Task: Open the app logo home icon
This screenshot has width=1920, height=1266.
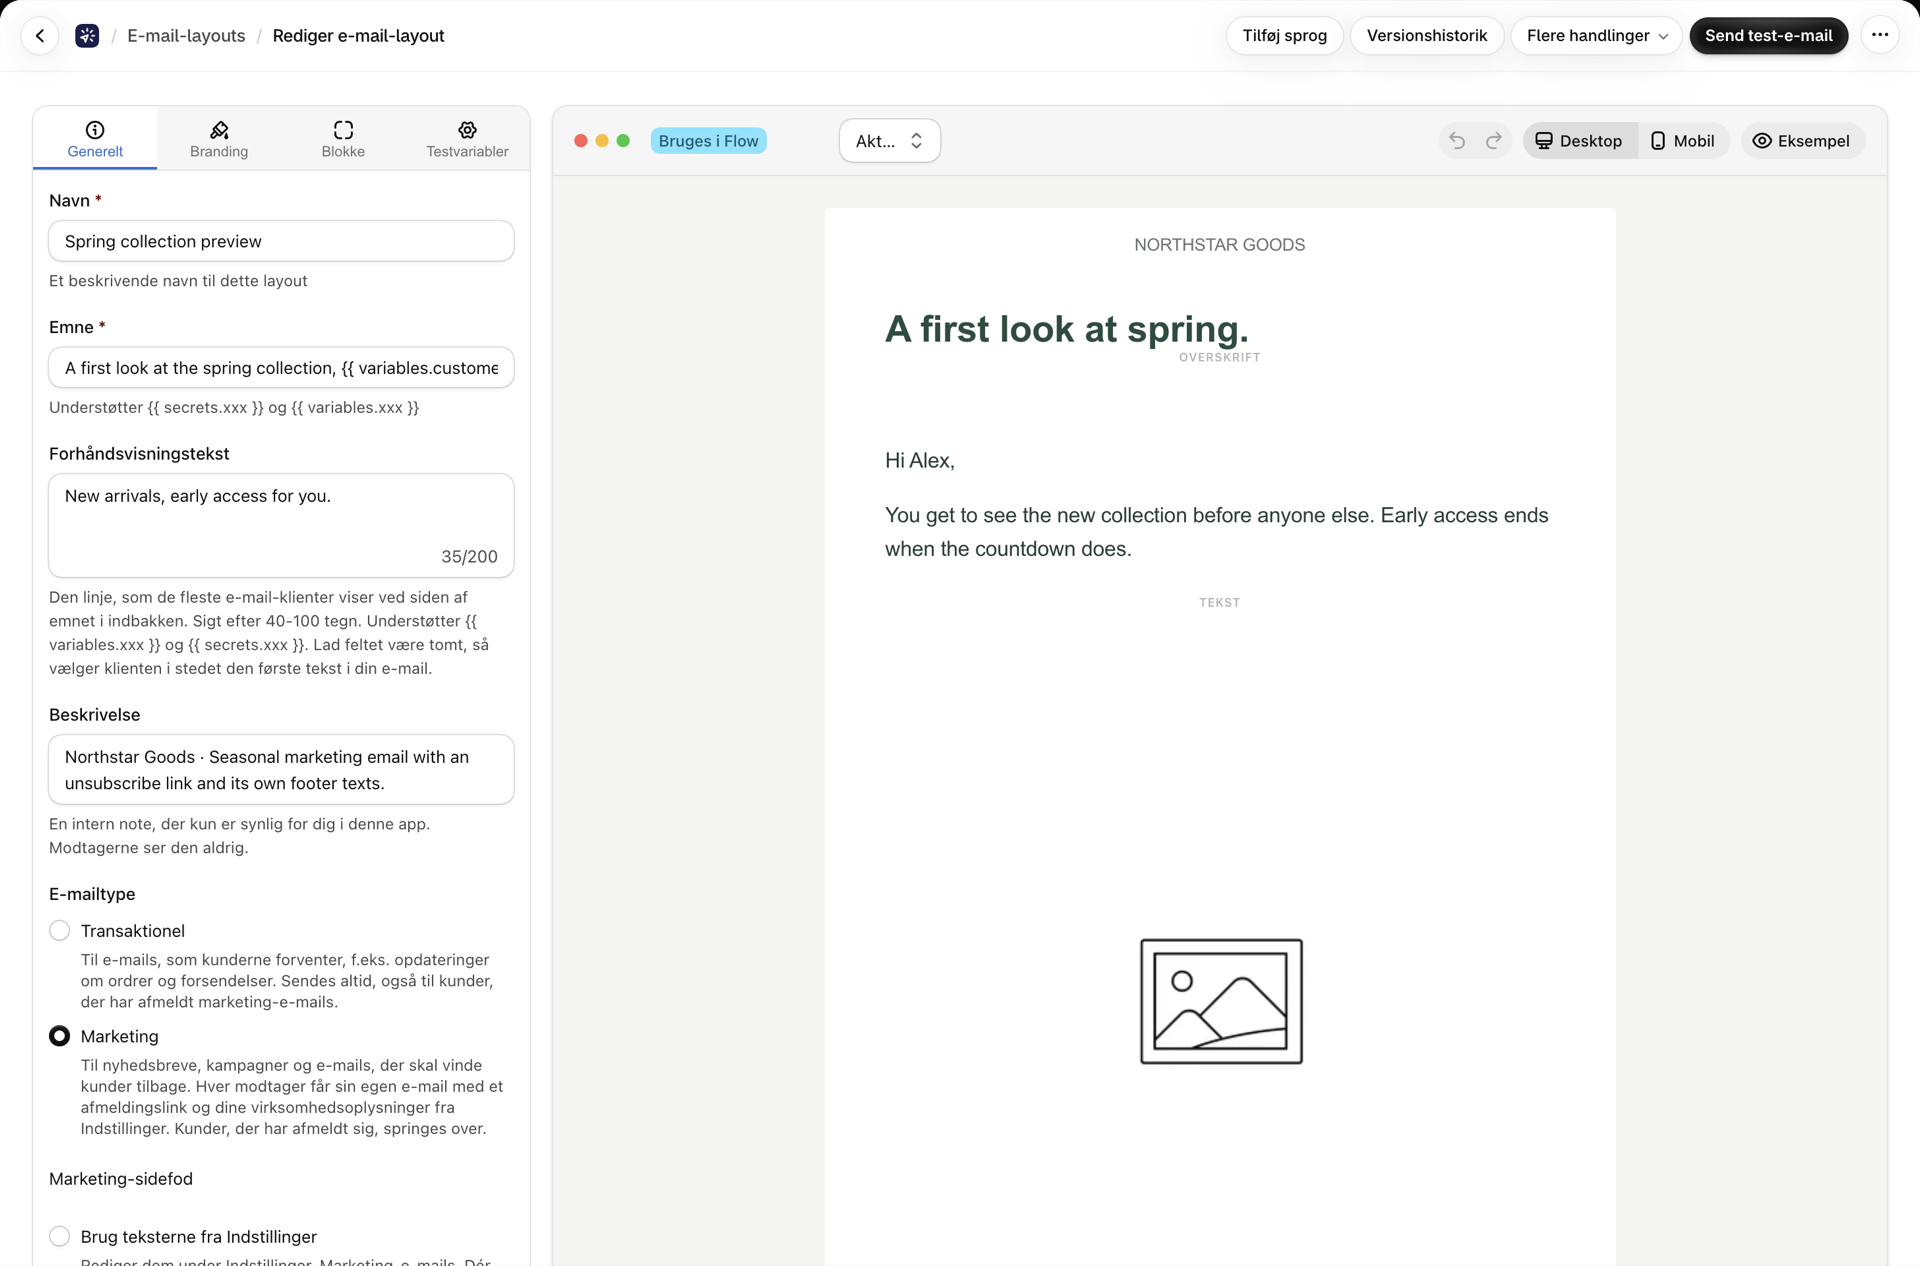Action: (87, 36)
